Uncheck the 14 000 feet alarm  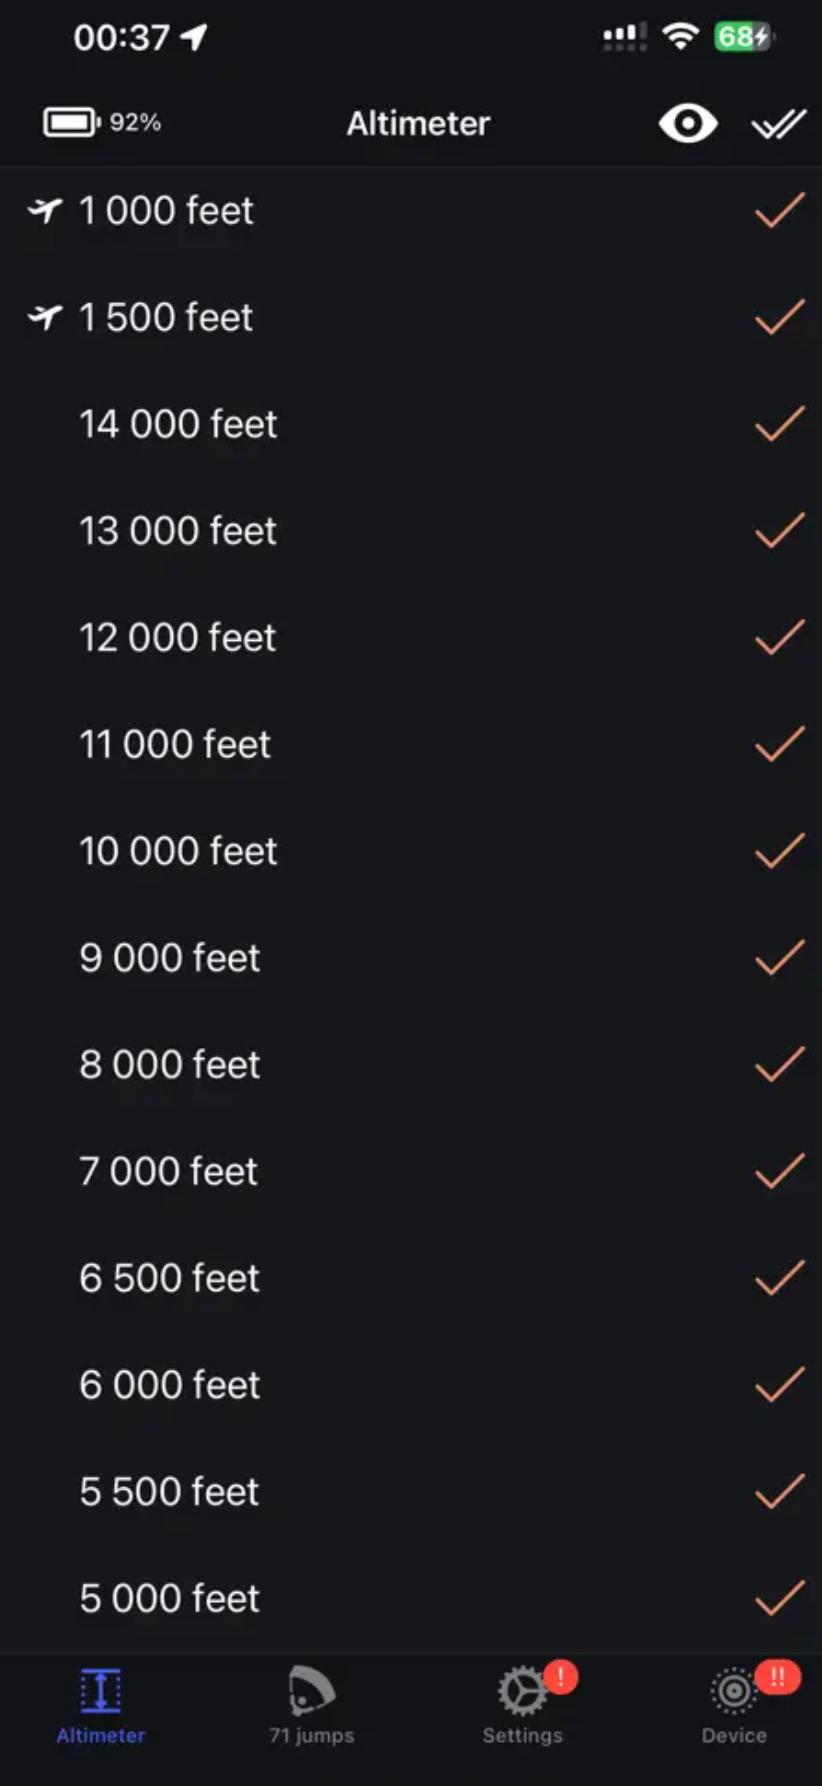(x=779, y=424)
